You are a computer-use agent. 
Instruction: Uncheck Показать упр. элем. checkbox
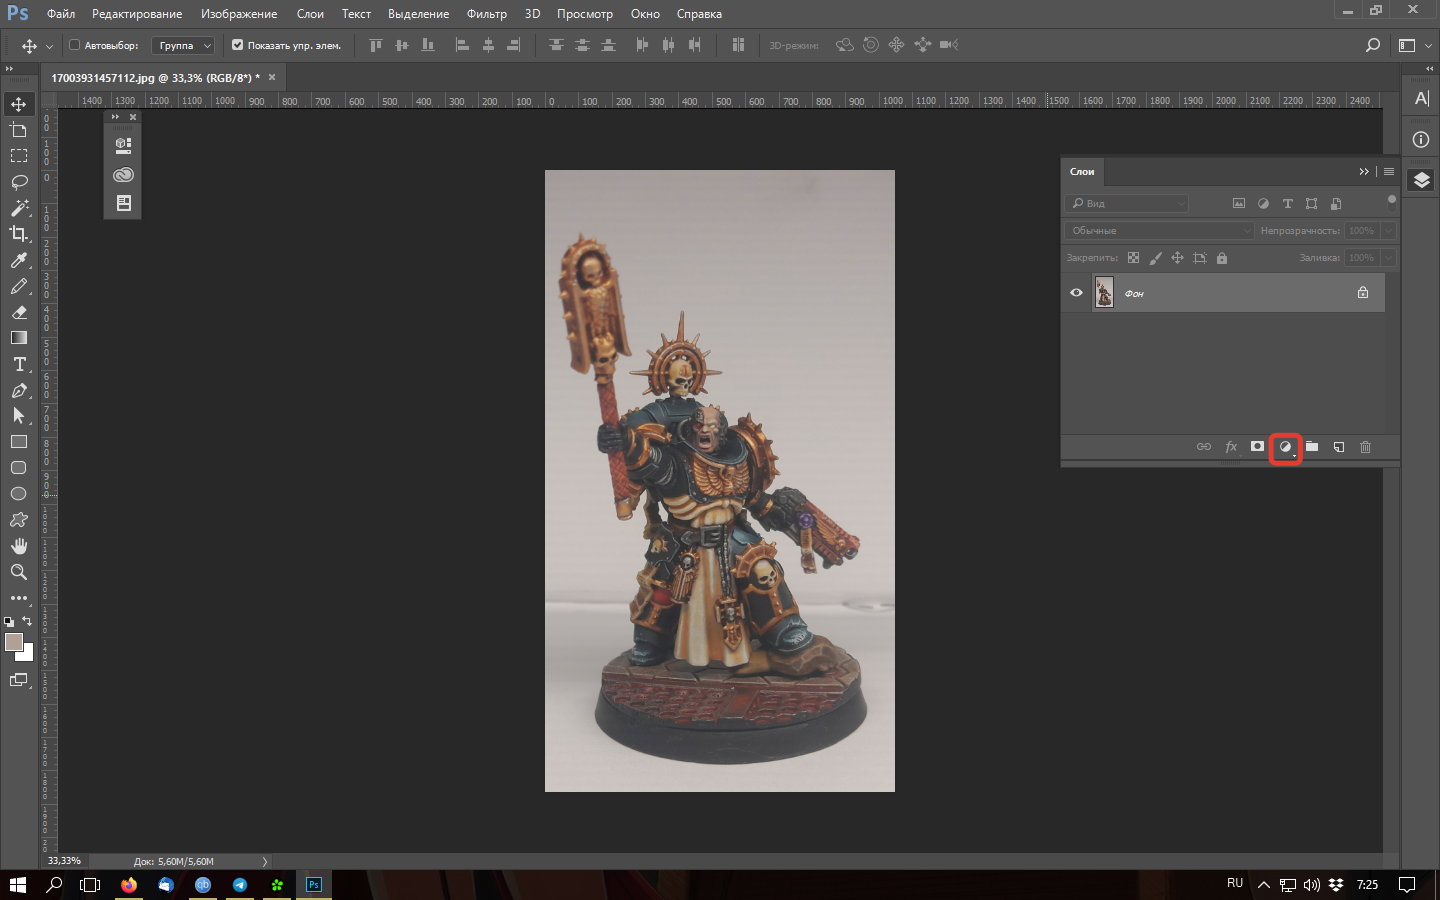tap(237, 45)
